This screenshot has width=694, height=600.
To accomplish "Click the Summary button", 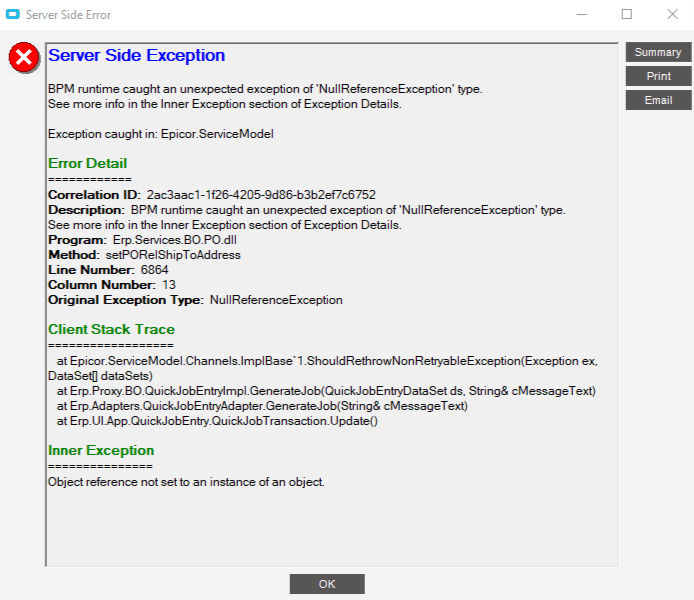I will 658,52.
